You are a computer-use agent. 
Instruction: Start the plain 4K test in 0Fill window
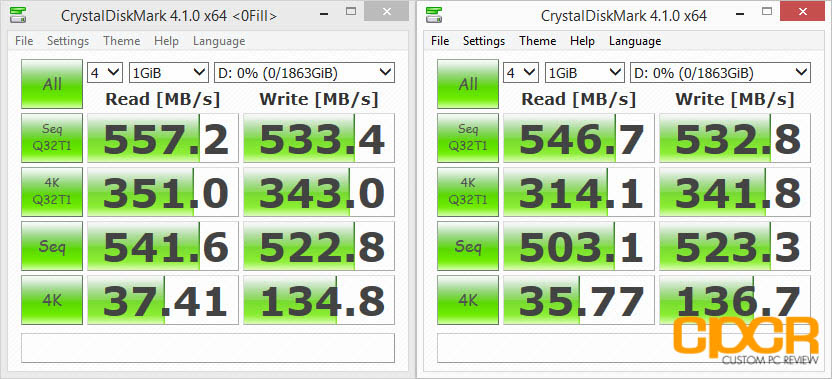[x=52, y=300]
